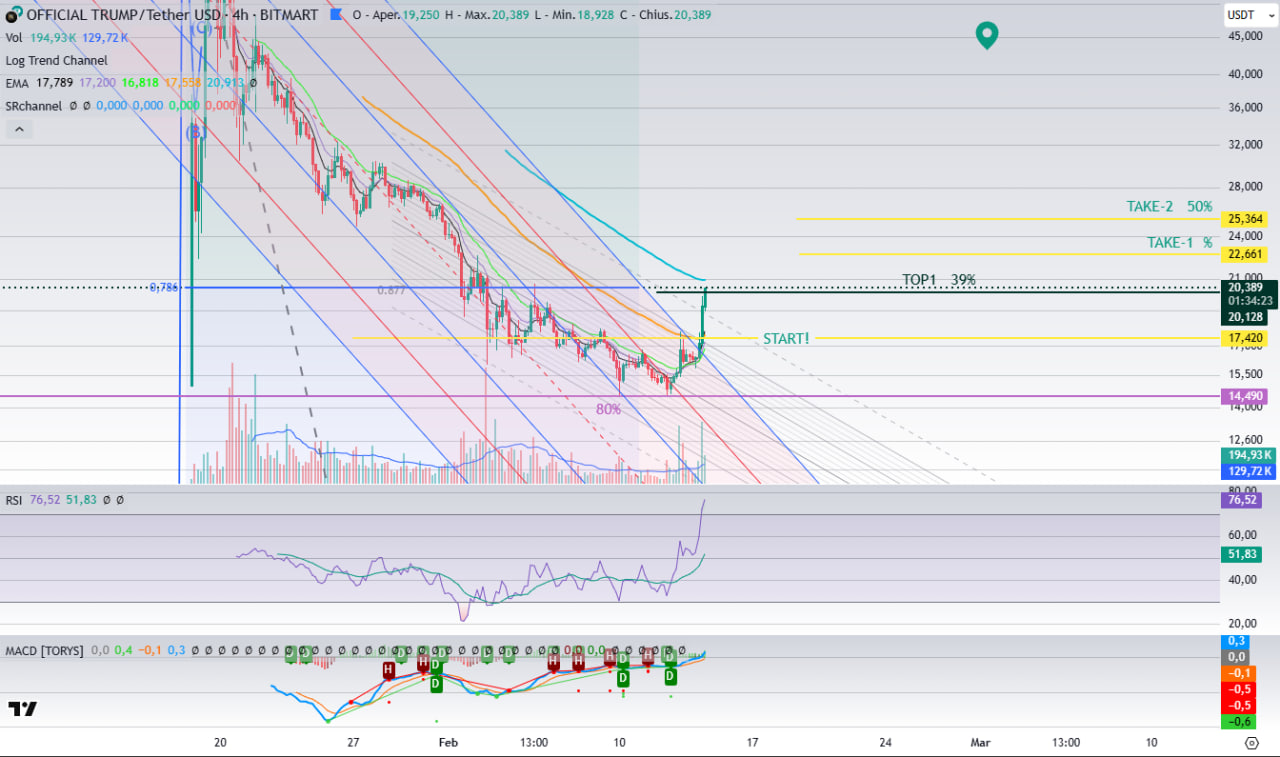Click the first dark red H marker in MACD
The image size is (1280, 757).
[387, 668]
